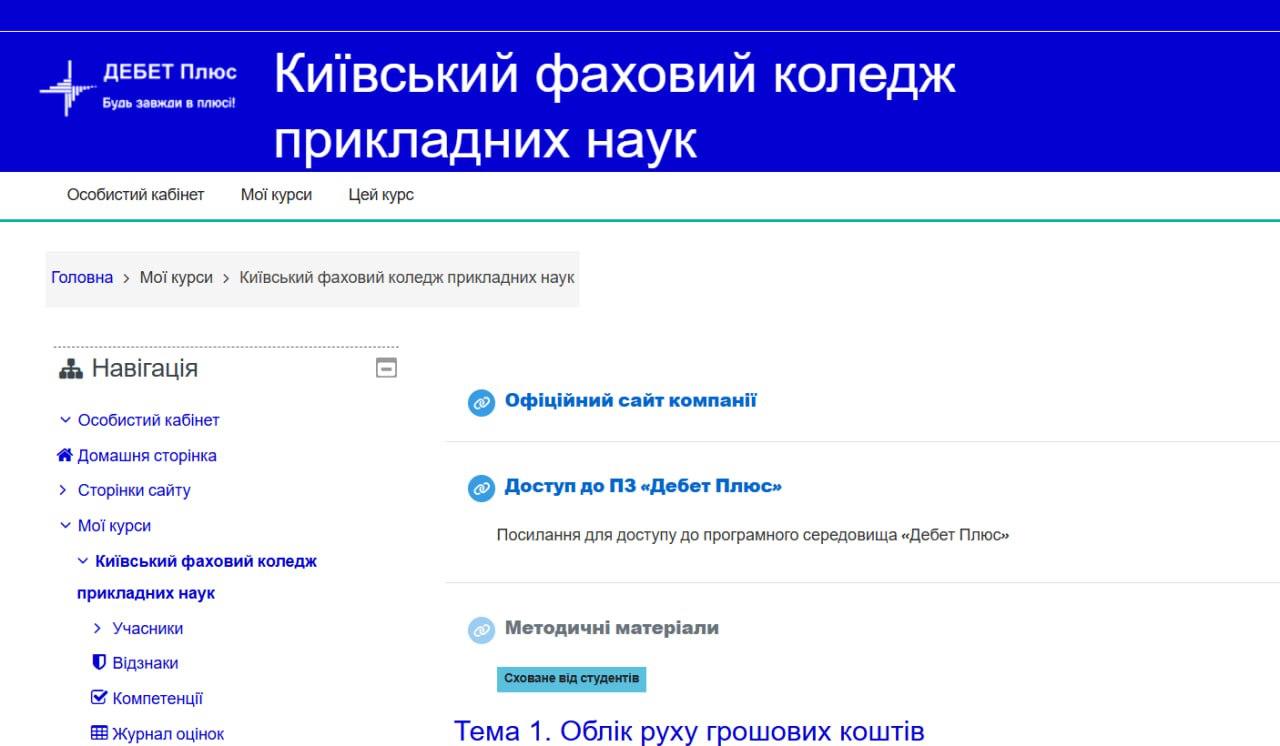
Task: Click the checkmark icon next to Компетенції
Action: (x=99, y=698)
